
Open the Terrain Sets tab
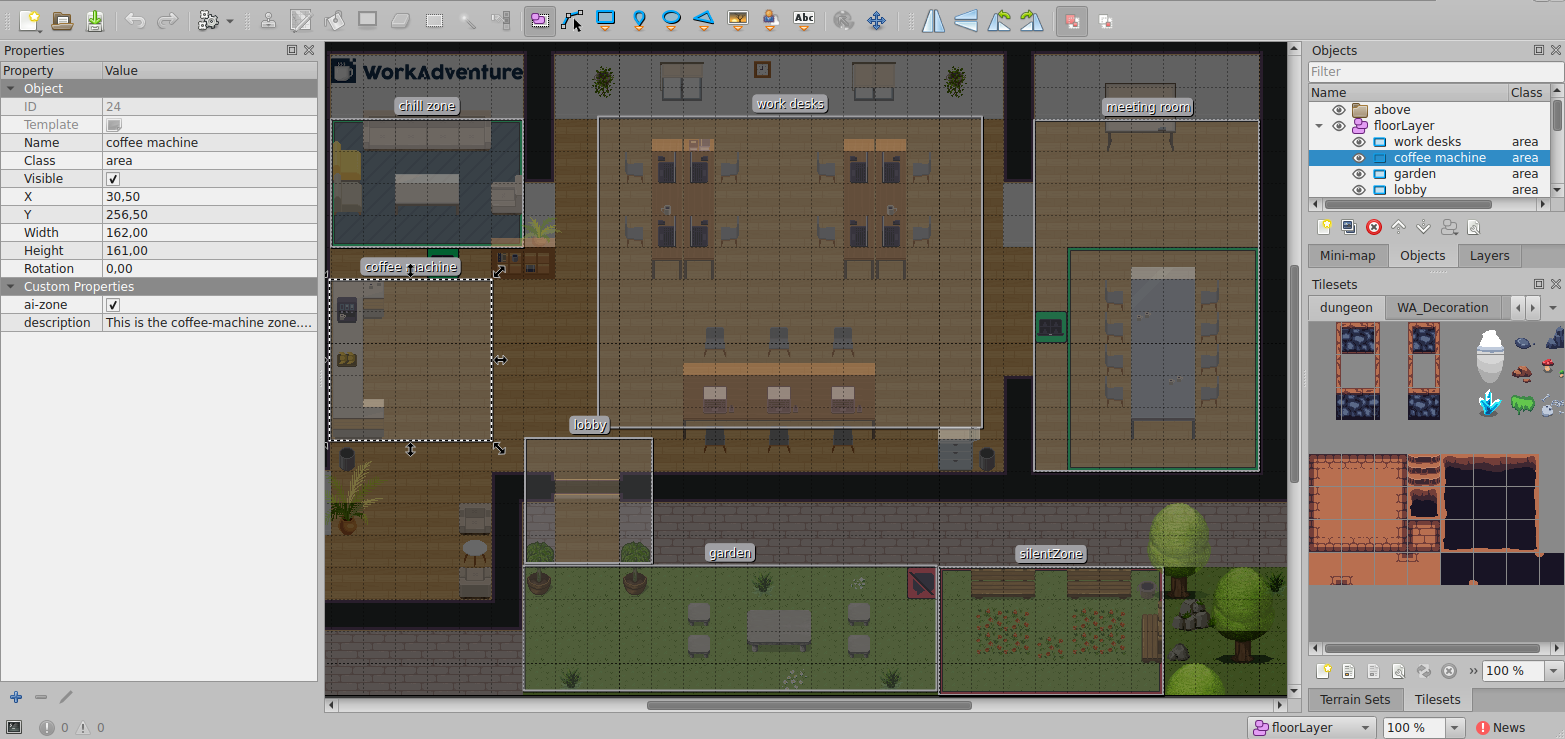(1355, 699)
